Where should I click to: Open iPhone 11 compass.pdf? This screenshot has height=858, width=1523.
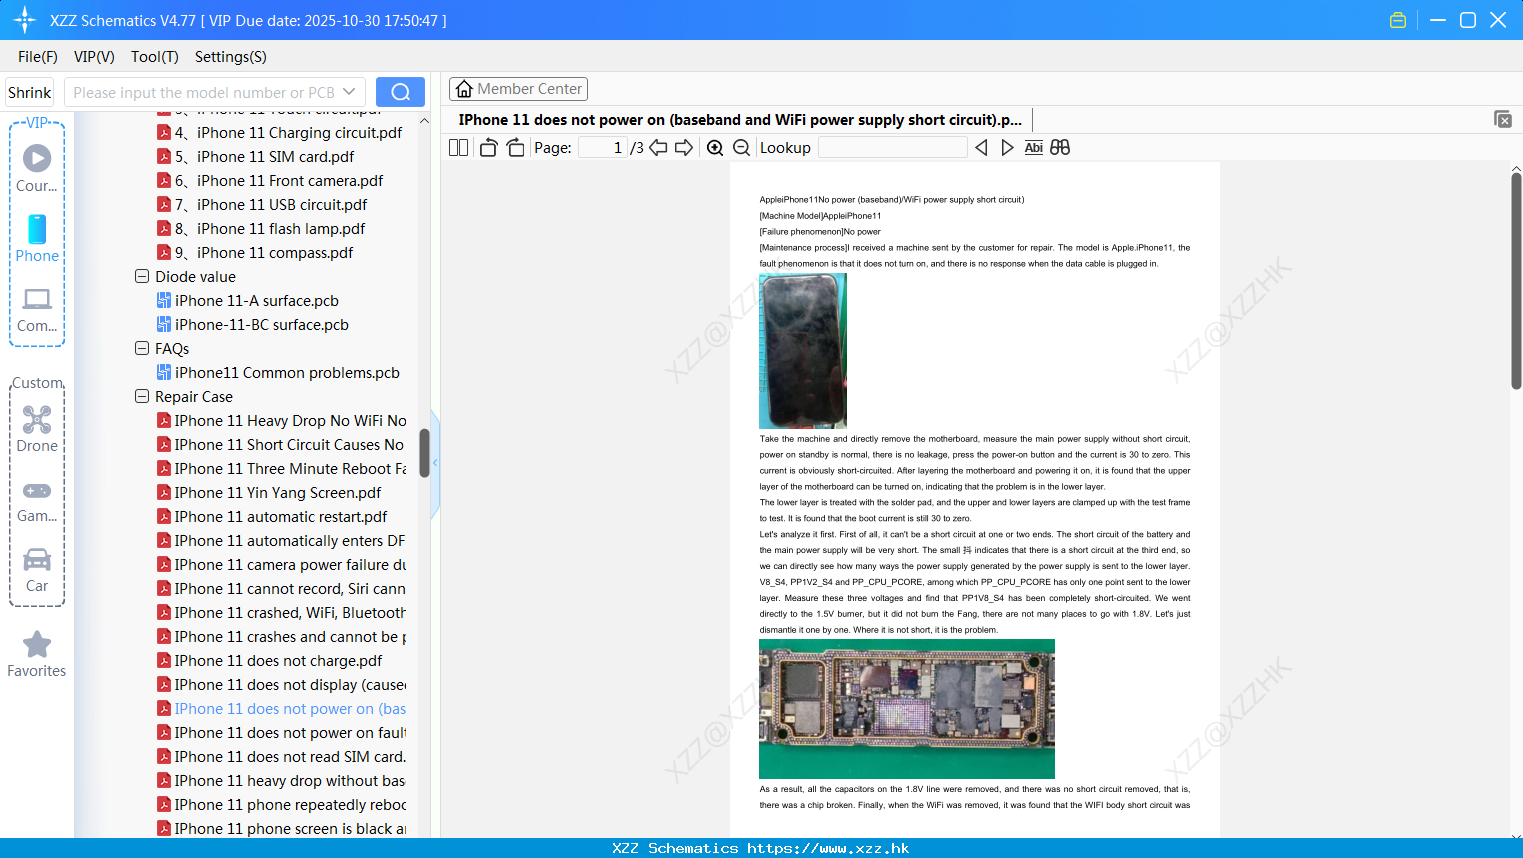(255, 252)
